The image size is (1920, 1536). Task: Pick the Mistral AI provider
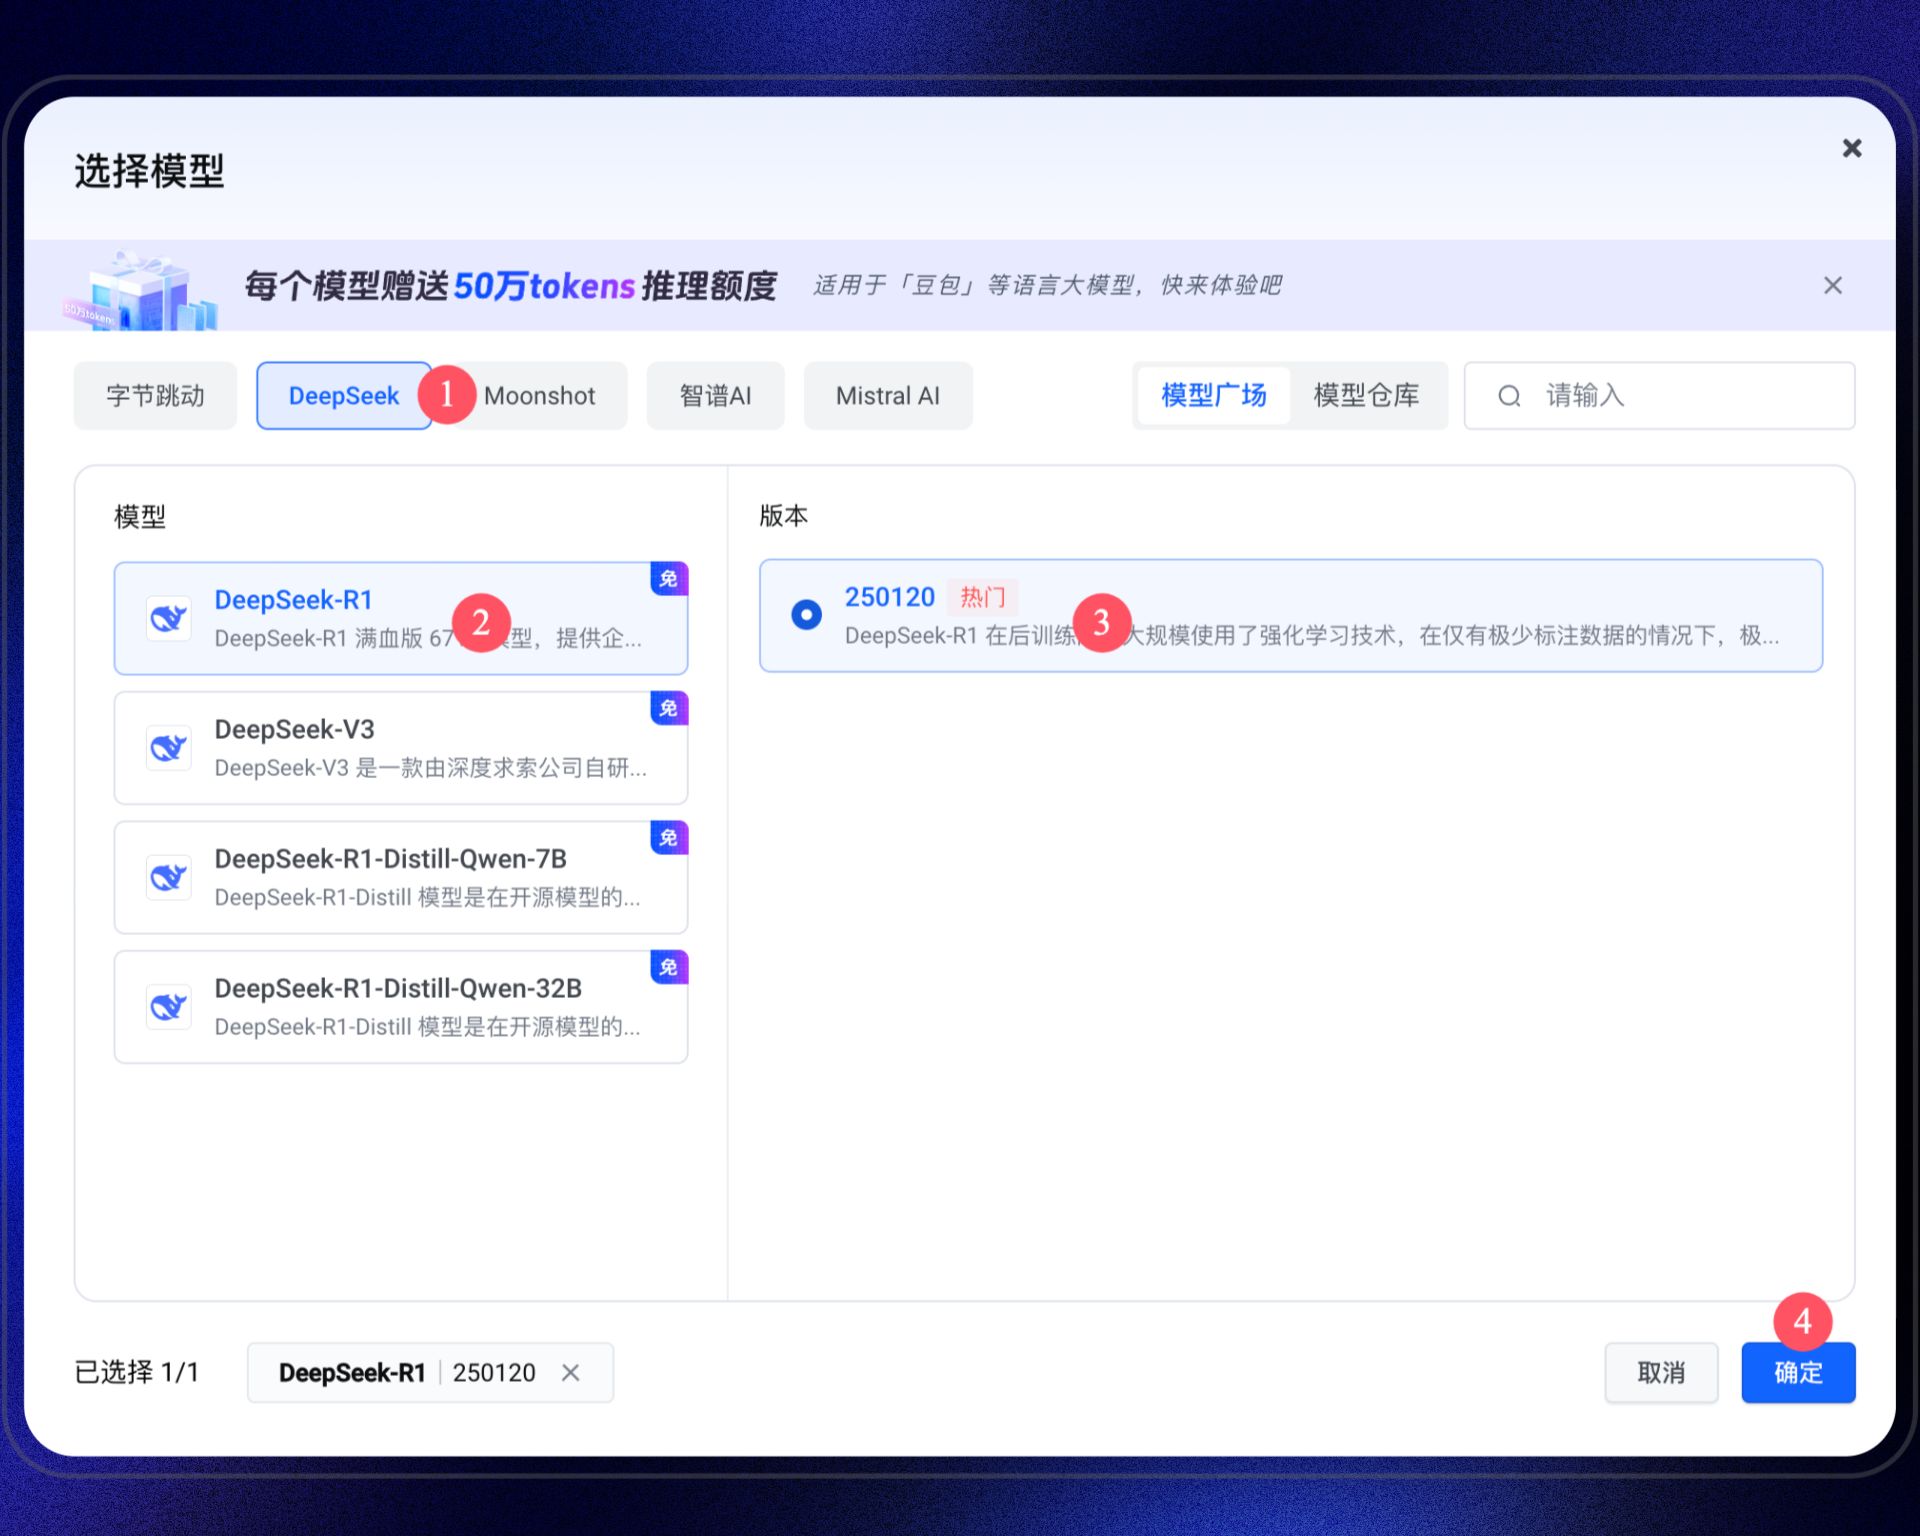point(887,396)
